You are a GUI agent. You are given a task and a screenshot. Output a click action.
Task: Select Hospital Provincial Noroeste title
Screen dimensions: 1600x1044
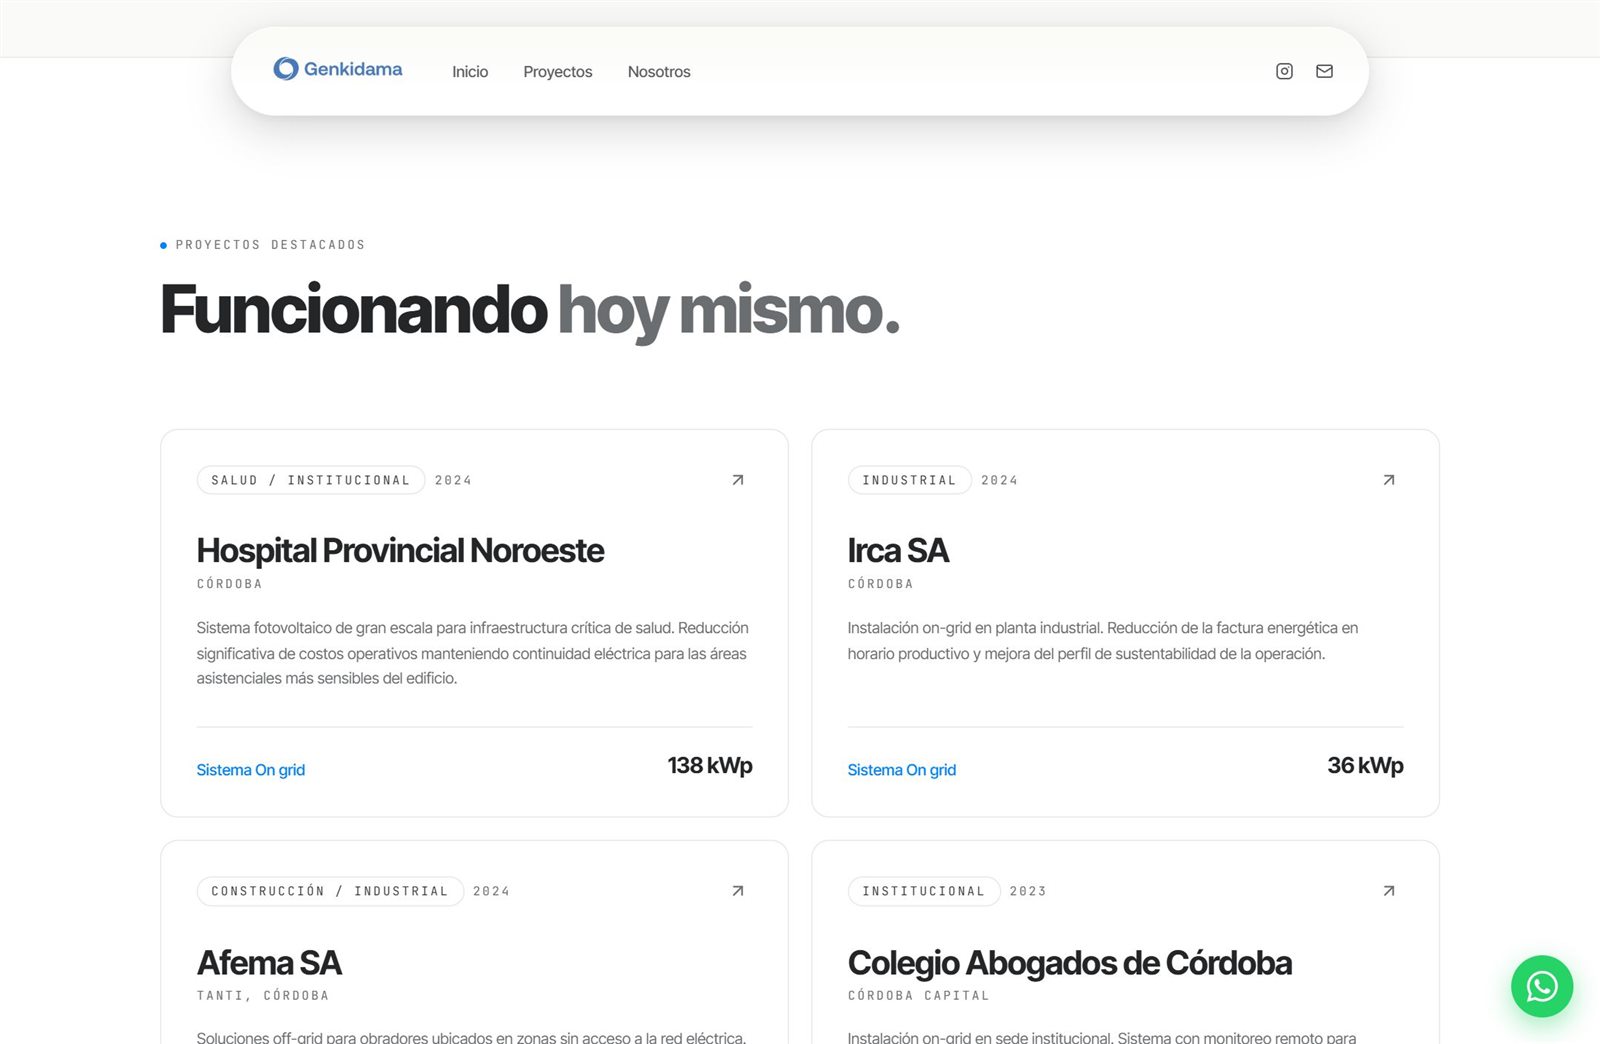point(400,551)
